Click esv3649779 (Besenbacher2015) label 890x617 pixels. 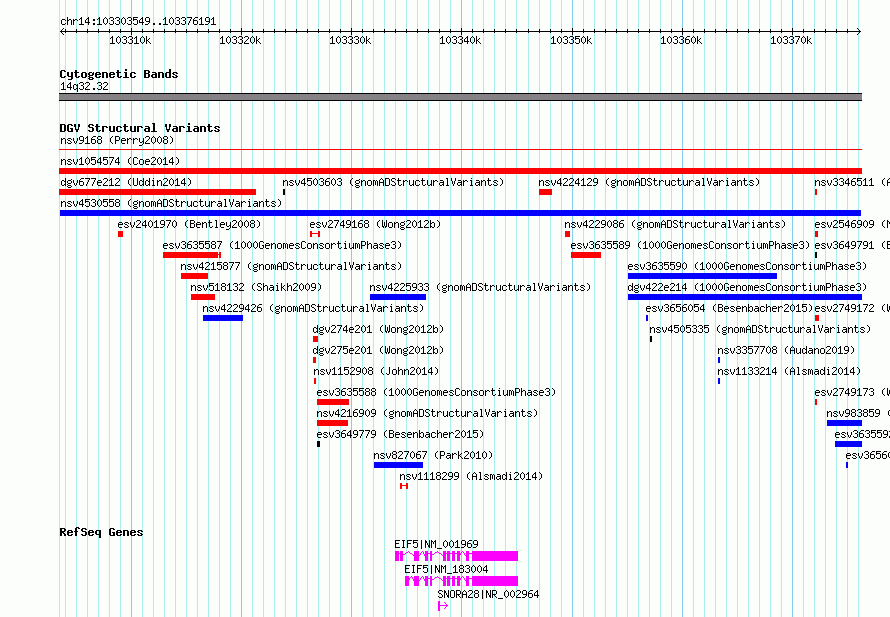pos(400,434)
